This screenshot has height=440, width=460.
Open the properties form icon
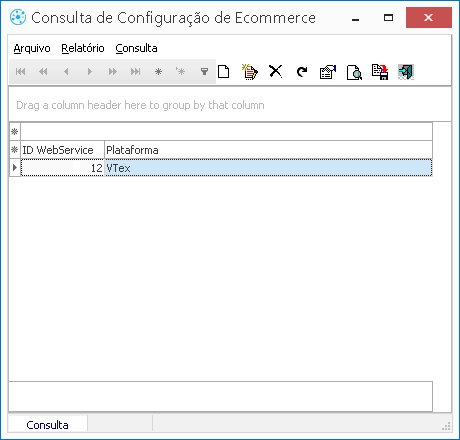(328, 71)
